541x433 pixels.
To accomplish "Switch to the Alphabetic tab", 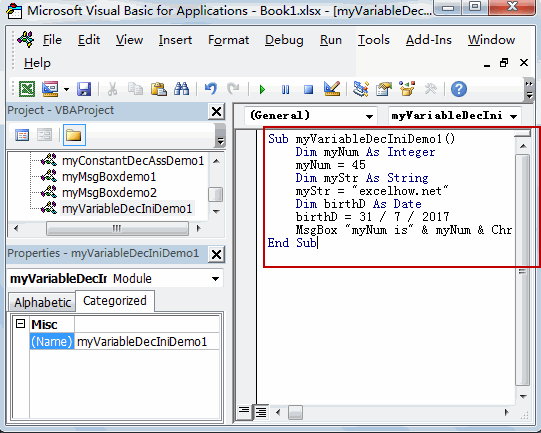I will (42, 303).
